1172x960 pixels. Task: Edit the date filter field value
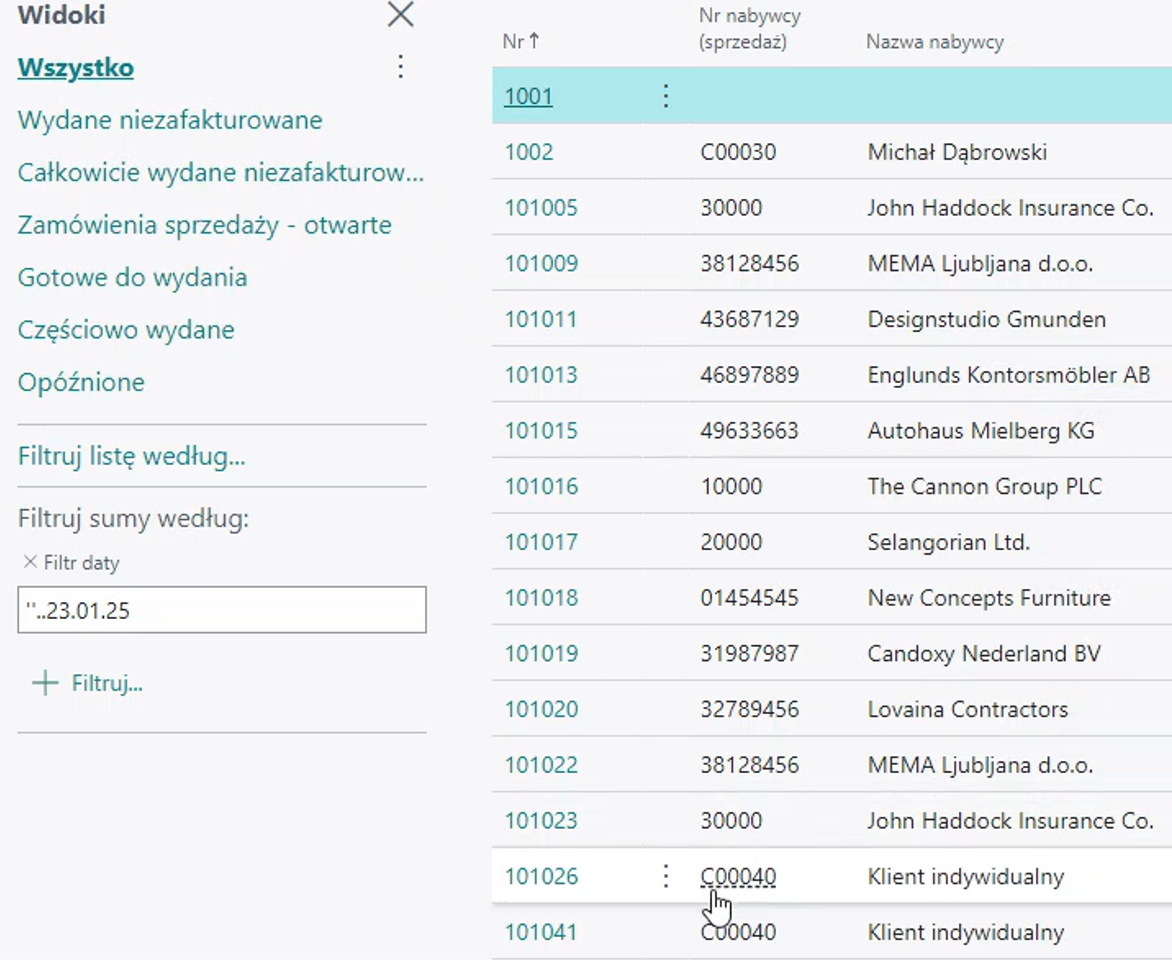pos(222,610)
